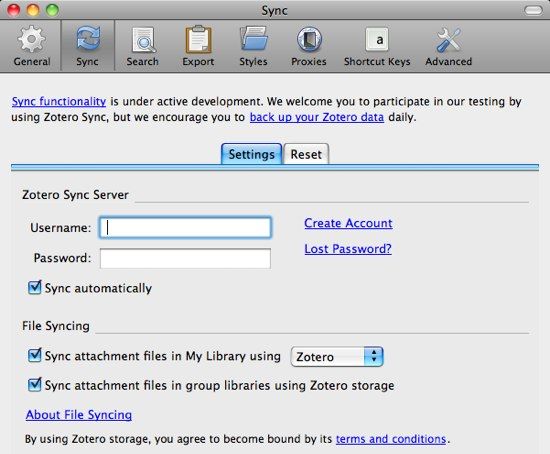Select the Sync pane icon

88,46
